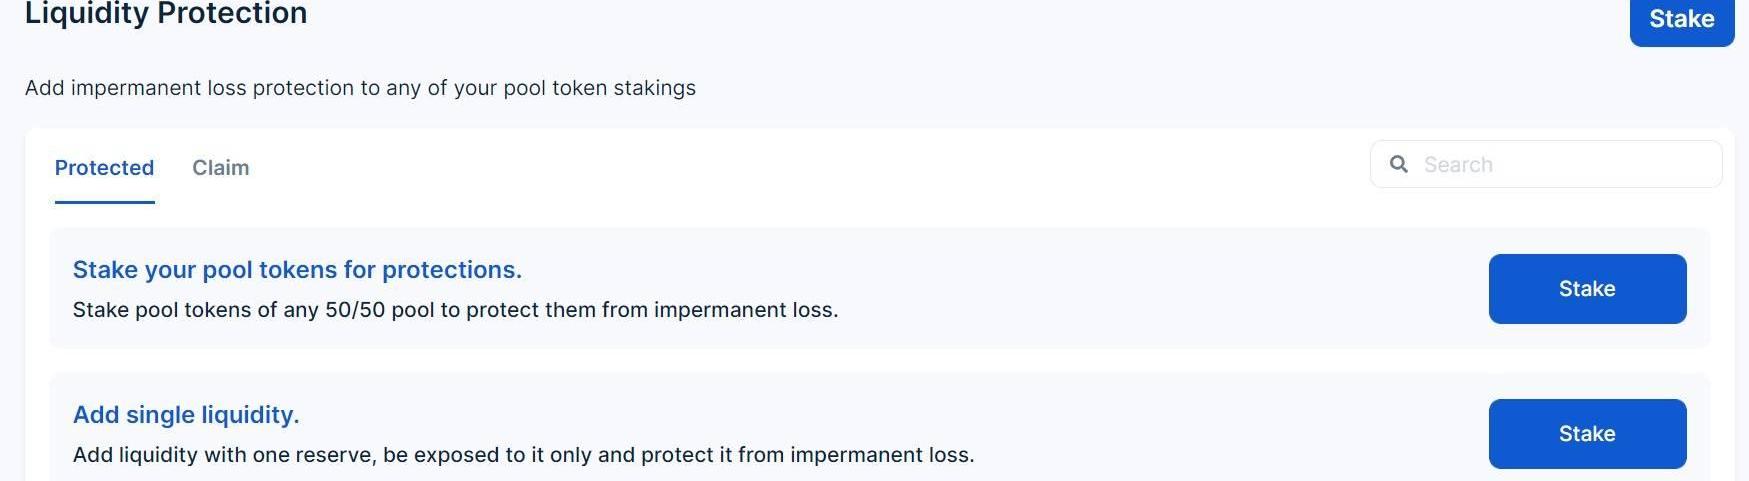Click the Liquidity Protection page title

[166, 14]
